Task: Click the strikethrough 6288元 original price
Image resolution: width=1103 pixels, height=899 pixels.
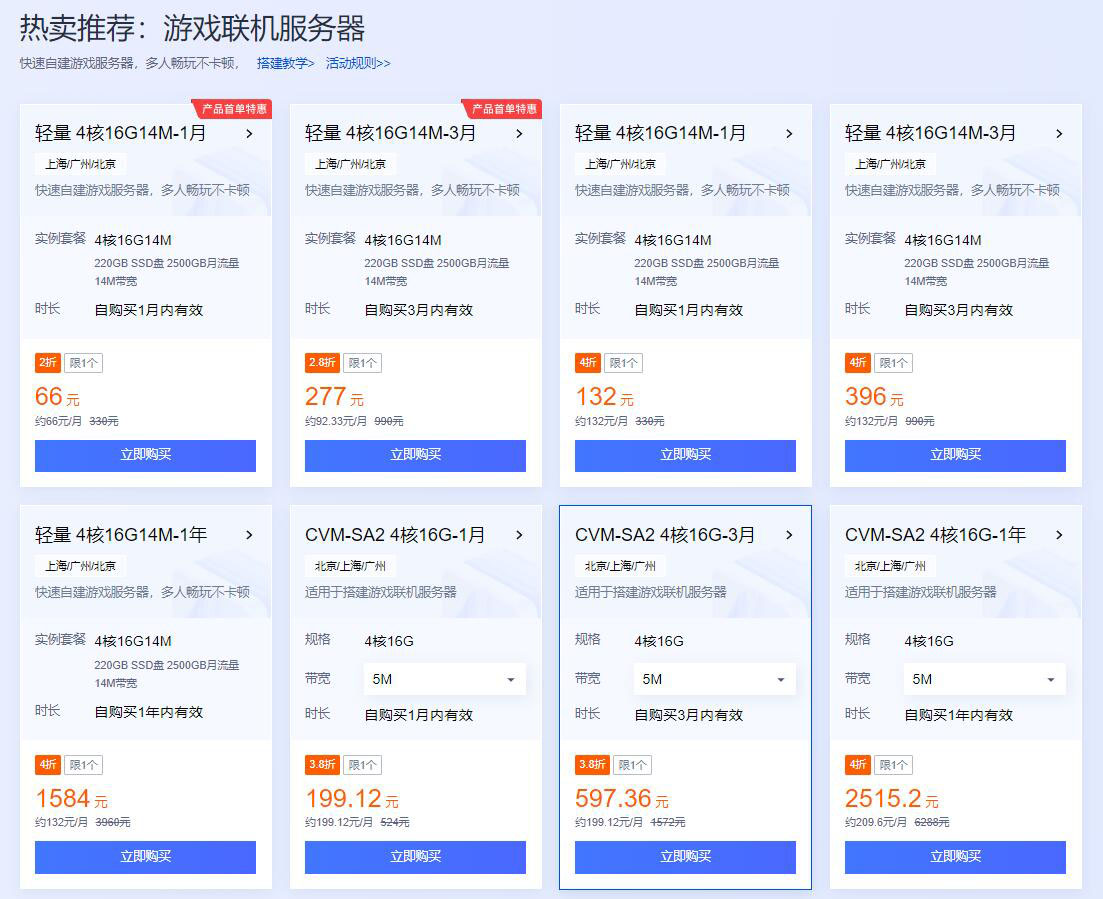Action: 931,822
